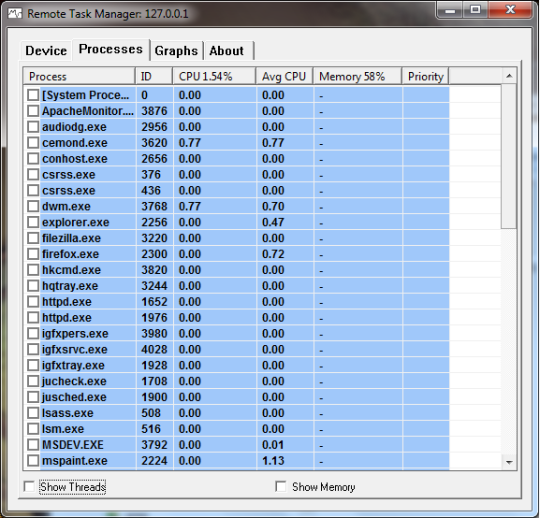Click the 1.13 Avg CPU value

(273, 461)
